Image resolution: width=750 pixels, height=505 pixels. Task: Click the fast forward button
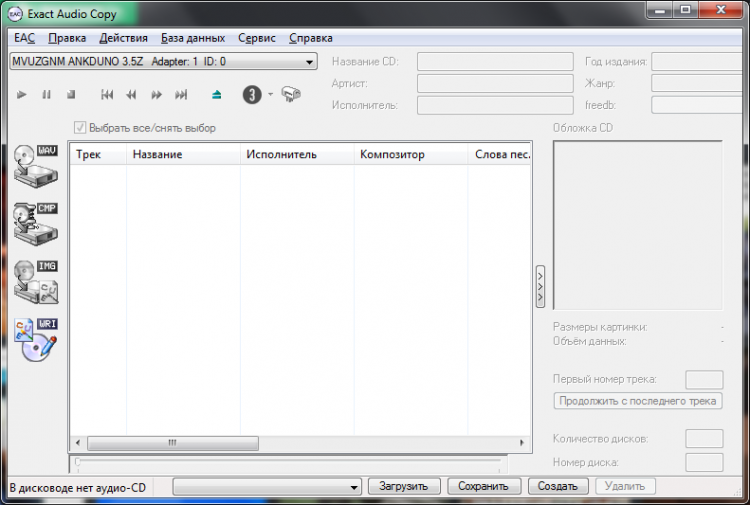click(156, 95)
